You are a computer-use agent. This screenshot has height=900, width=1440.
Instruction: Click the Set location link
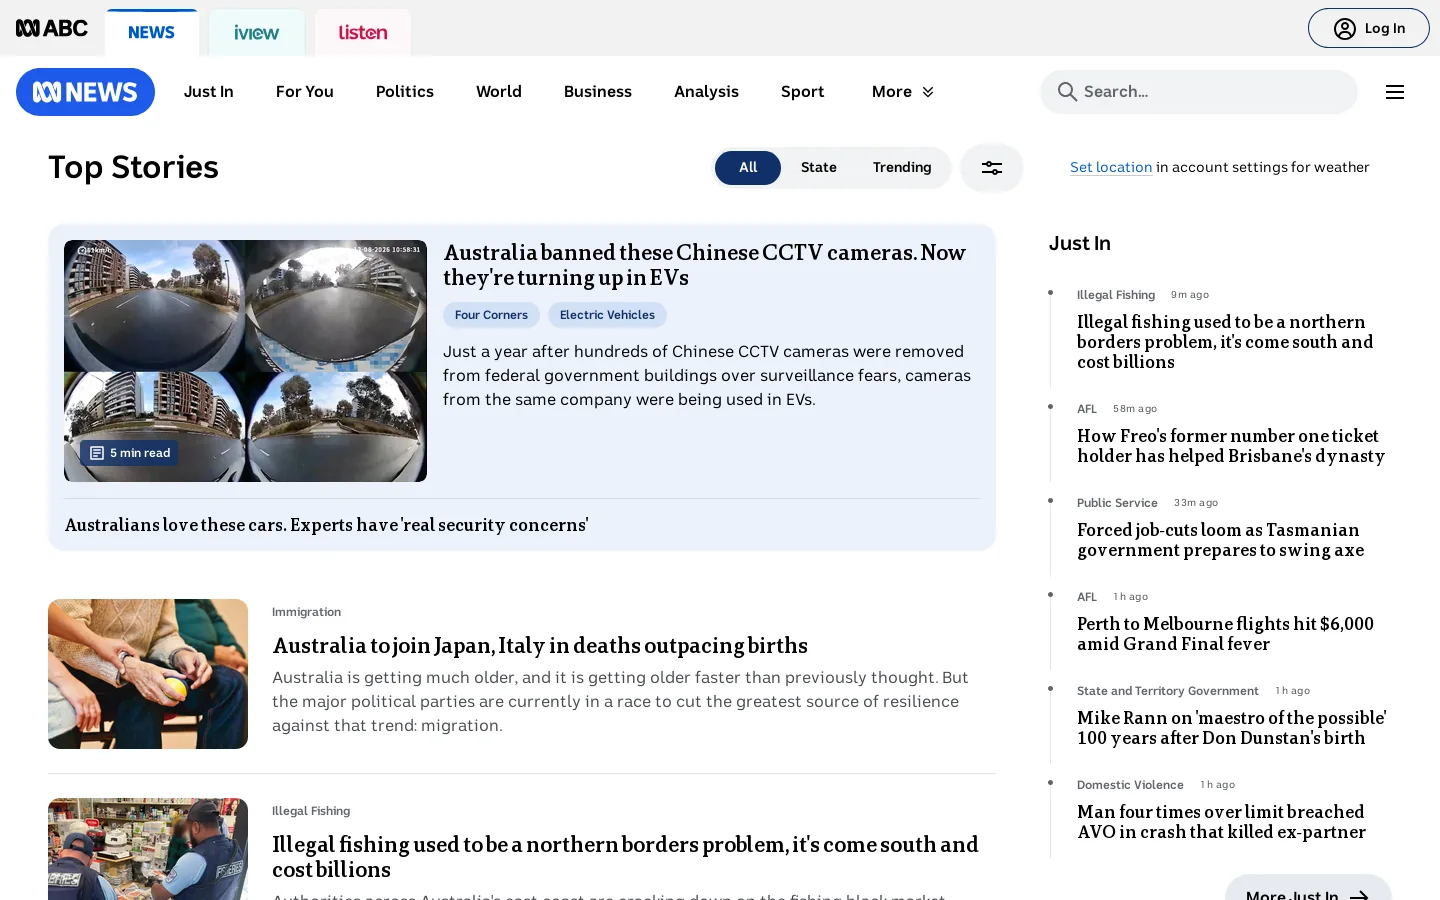[x=1111, y=168]
